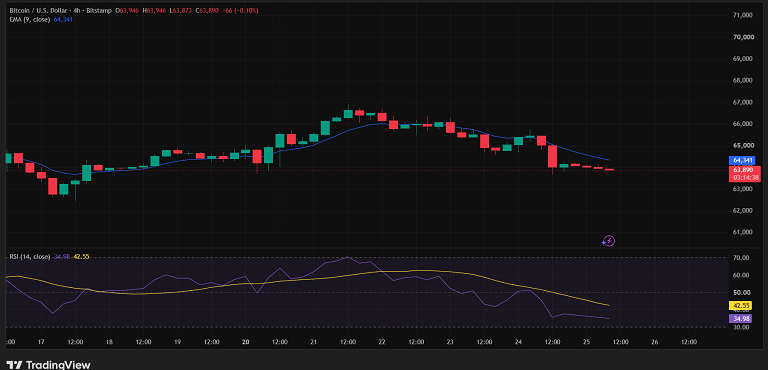
Task: Click the purple lightning bolt icon
Action: [x=608, y=241]
